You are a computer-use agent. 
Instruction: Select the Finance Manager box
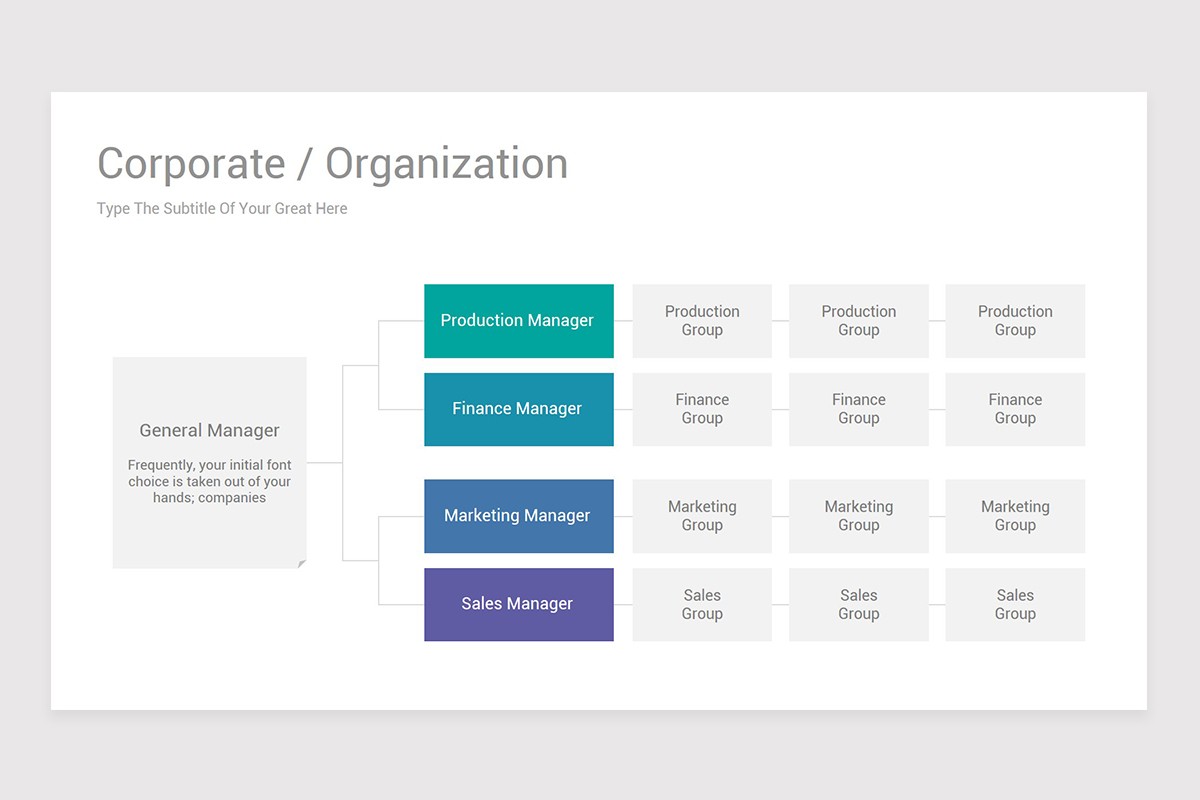pos(518,409)
